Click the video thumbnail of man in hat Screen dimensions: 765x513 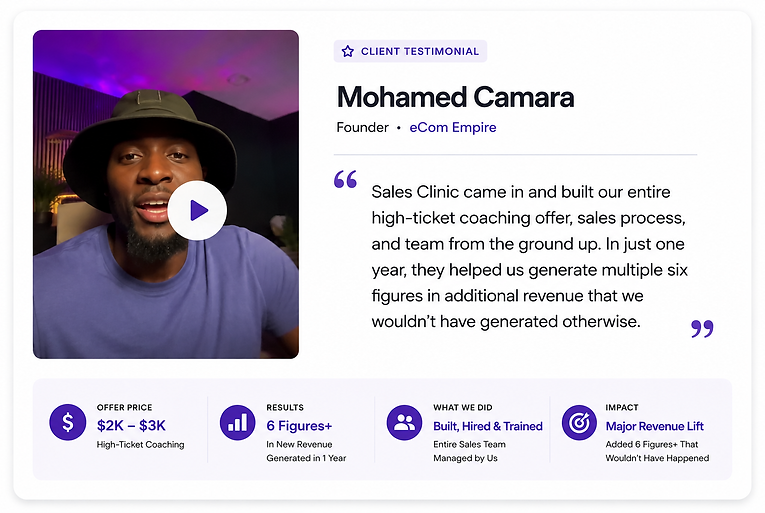click(166, 194)
